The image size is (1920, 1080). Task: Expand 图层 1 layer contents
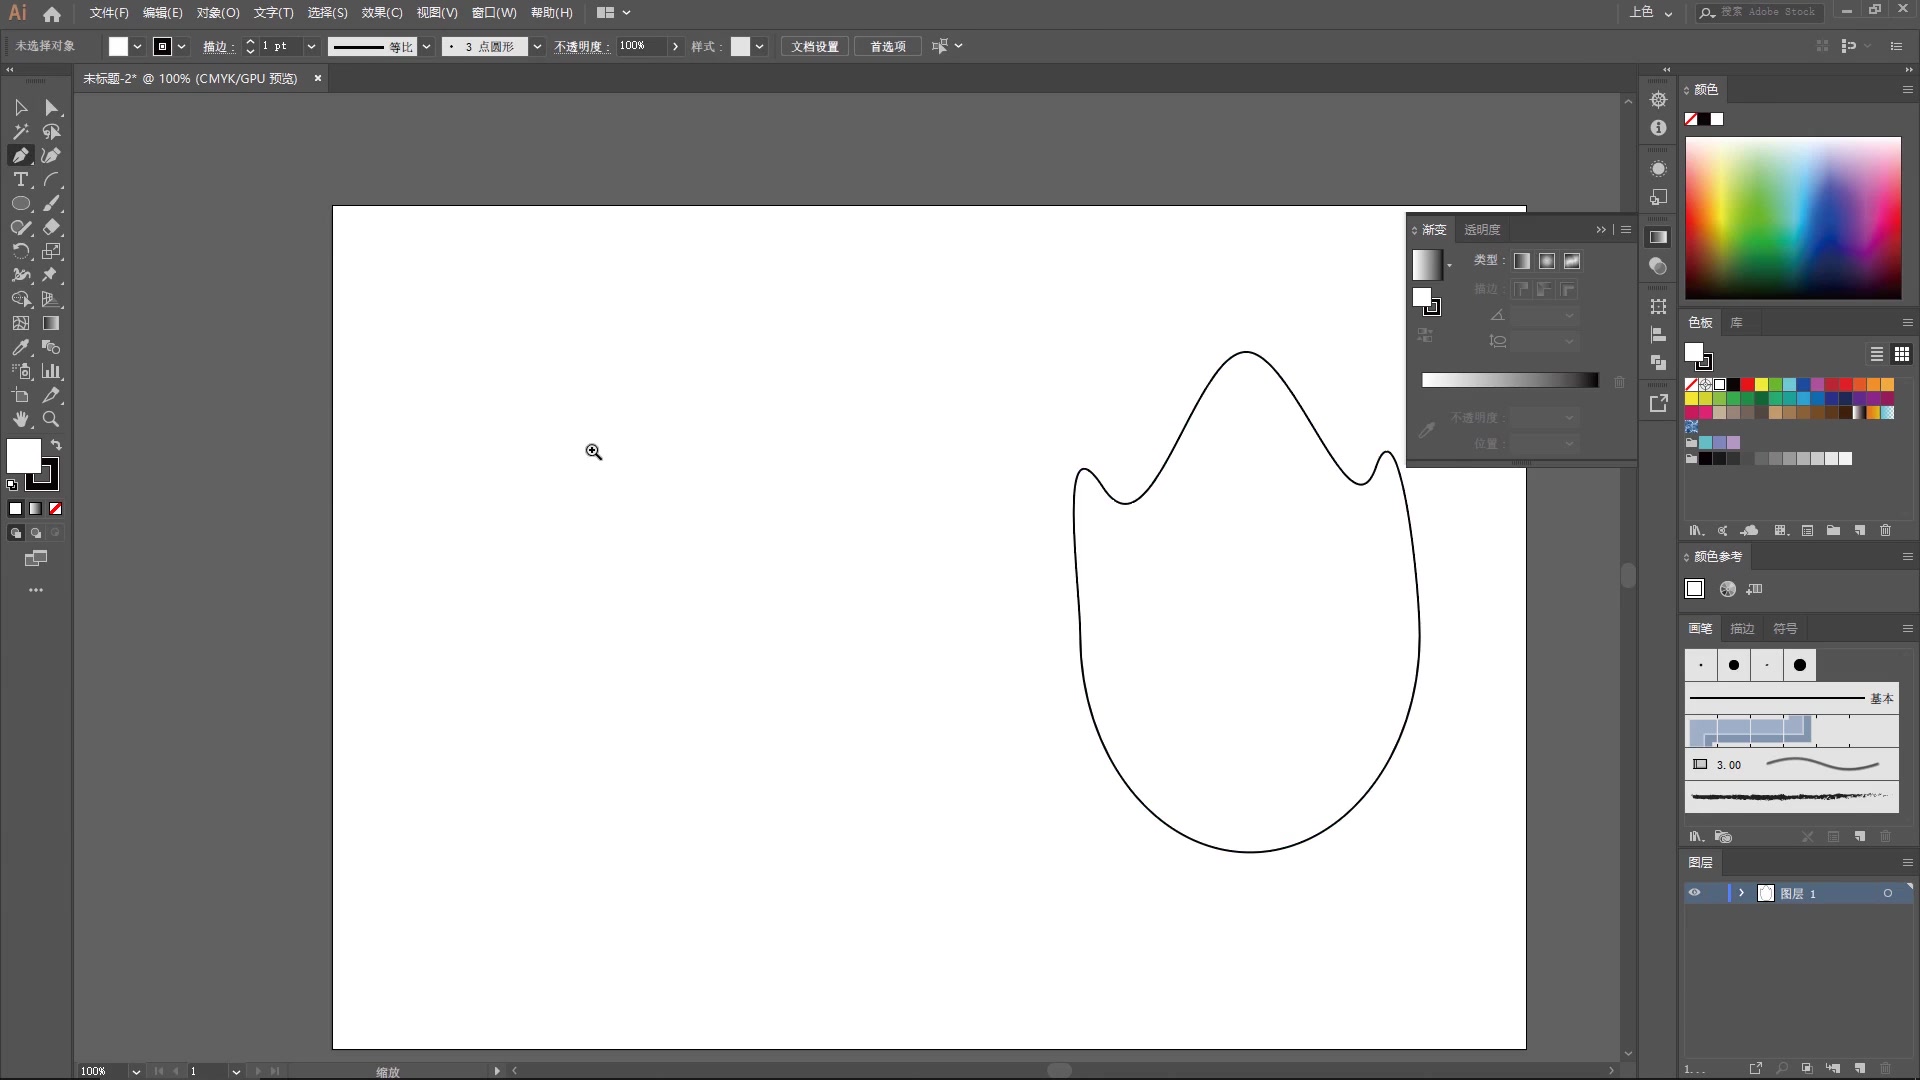[x=1741, y=893]
